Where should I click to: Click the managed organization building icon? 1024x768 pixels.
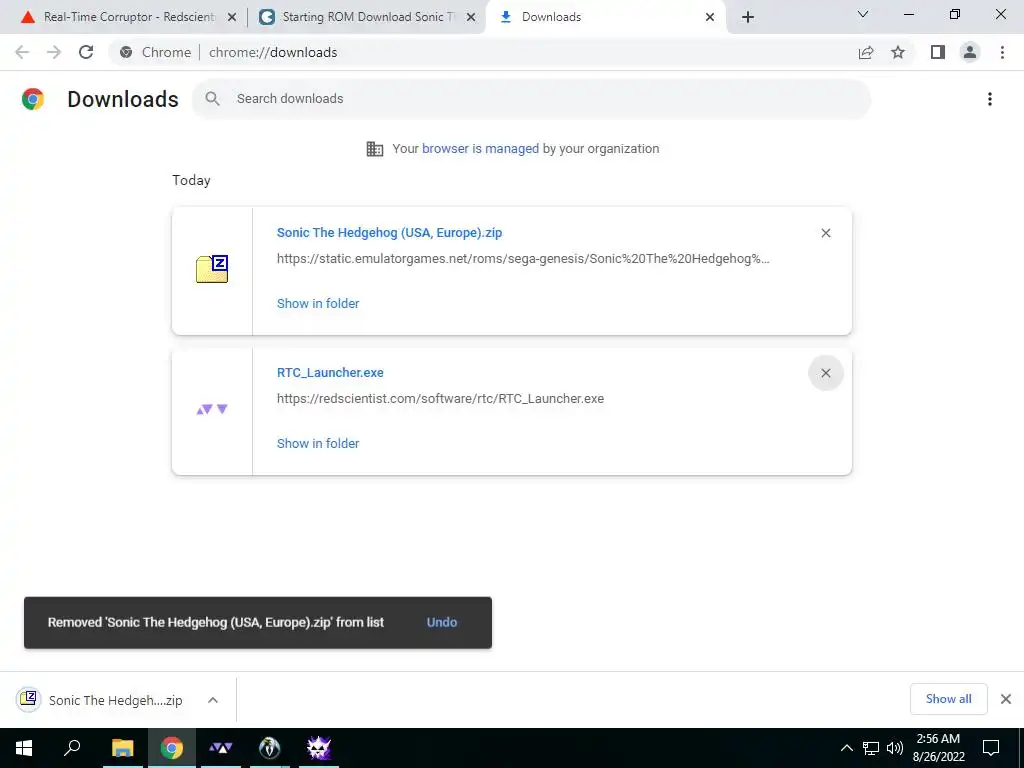pos(375,149)
